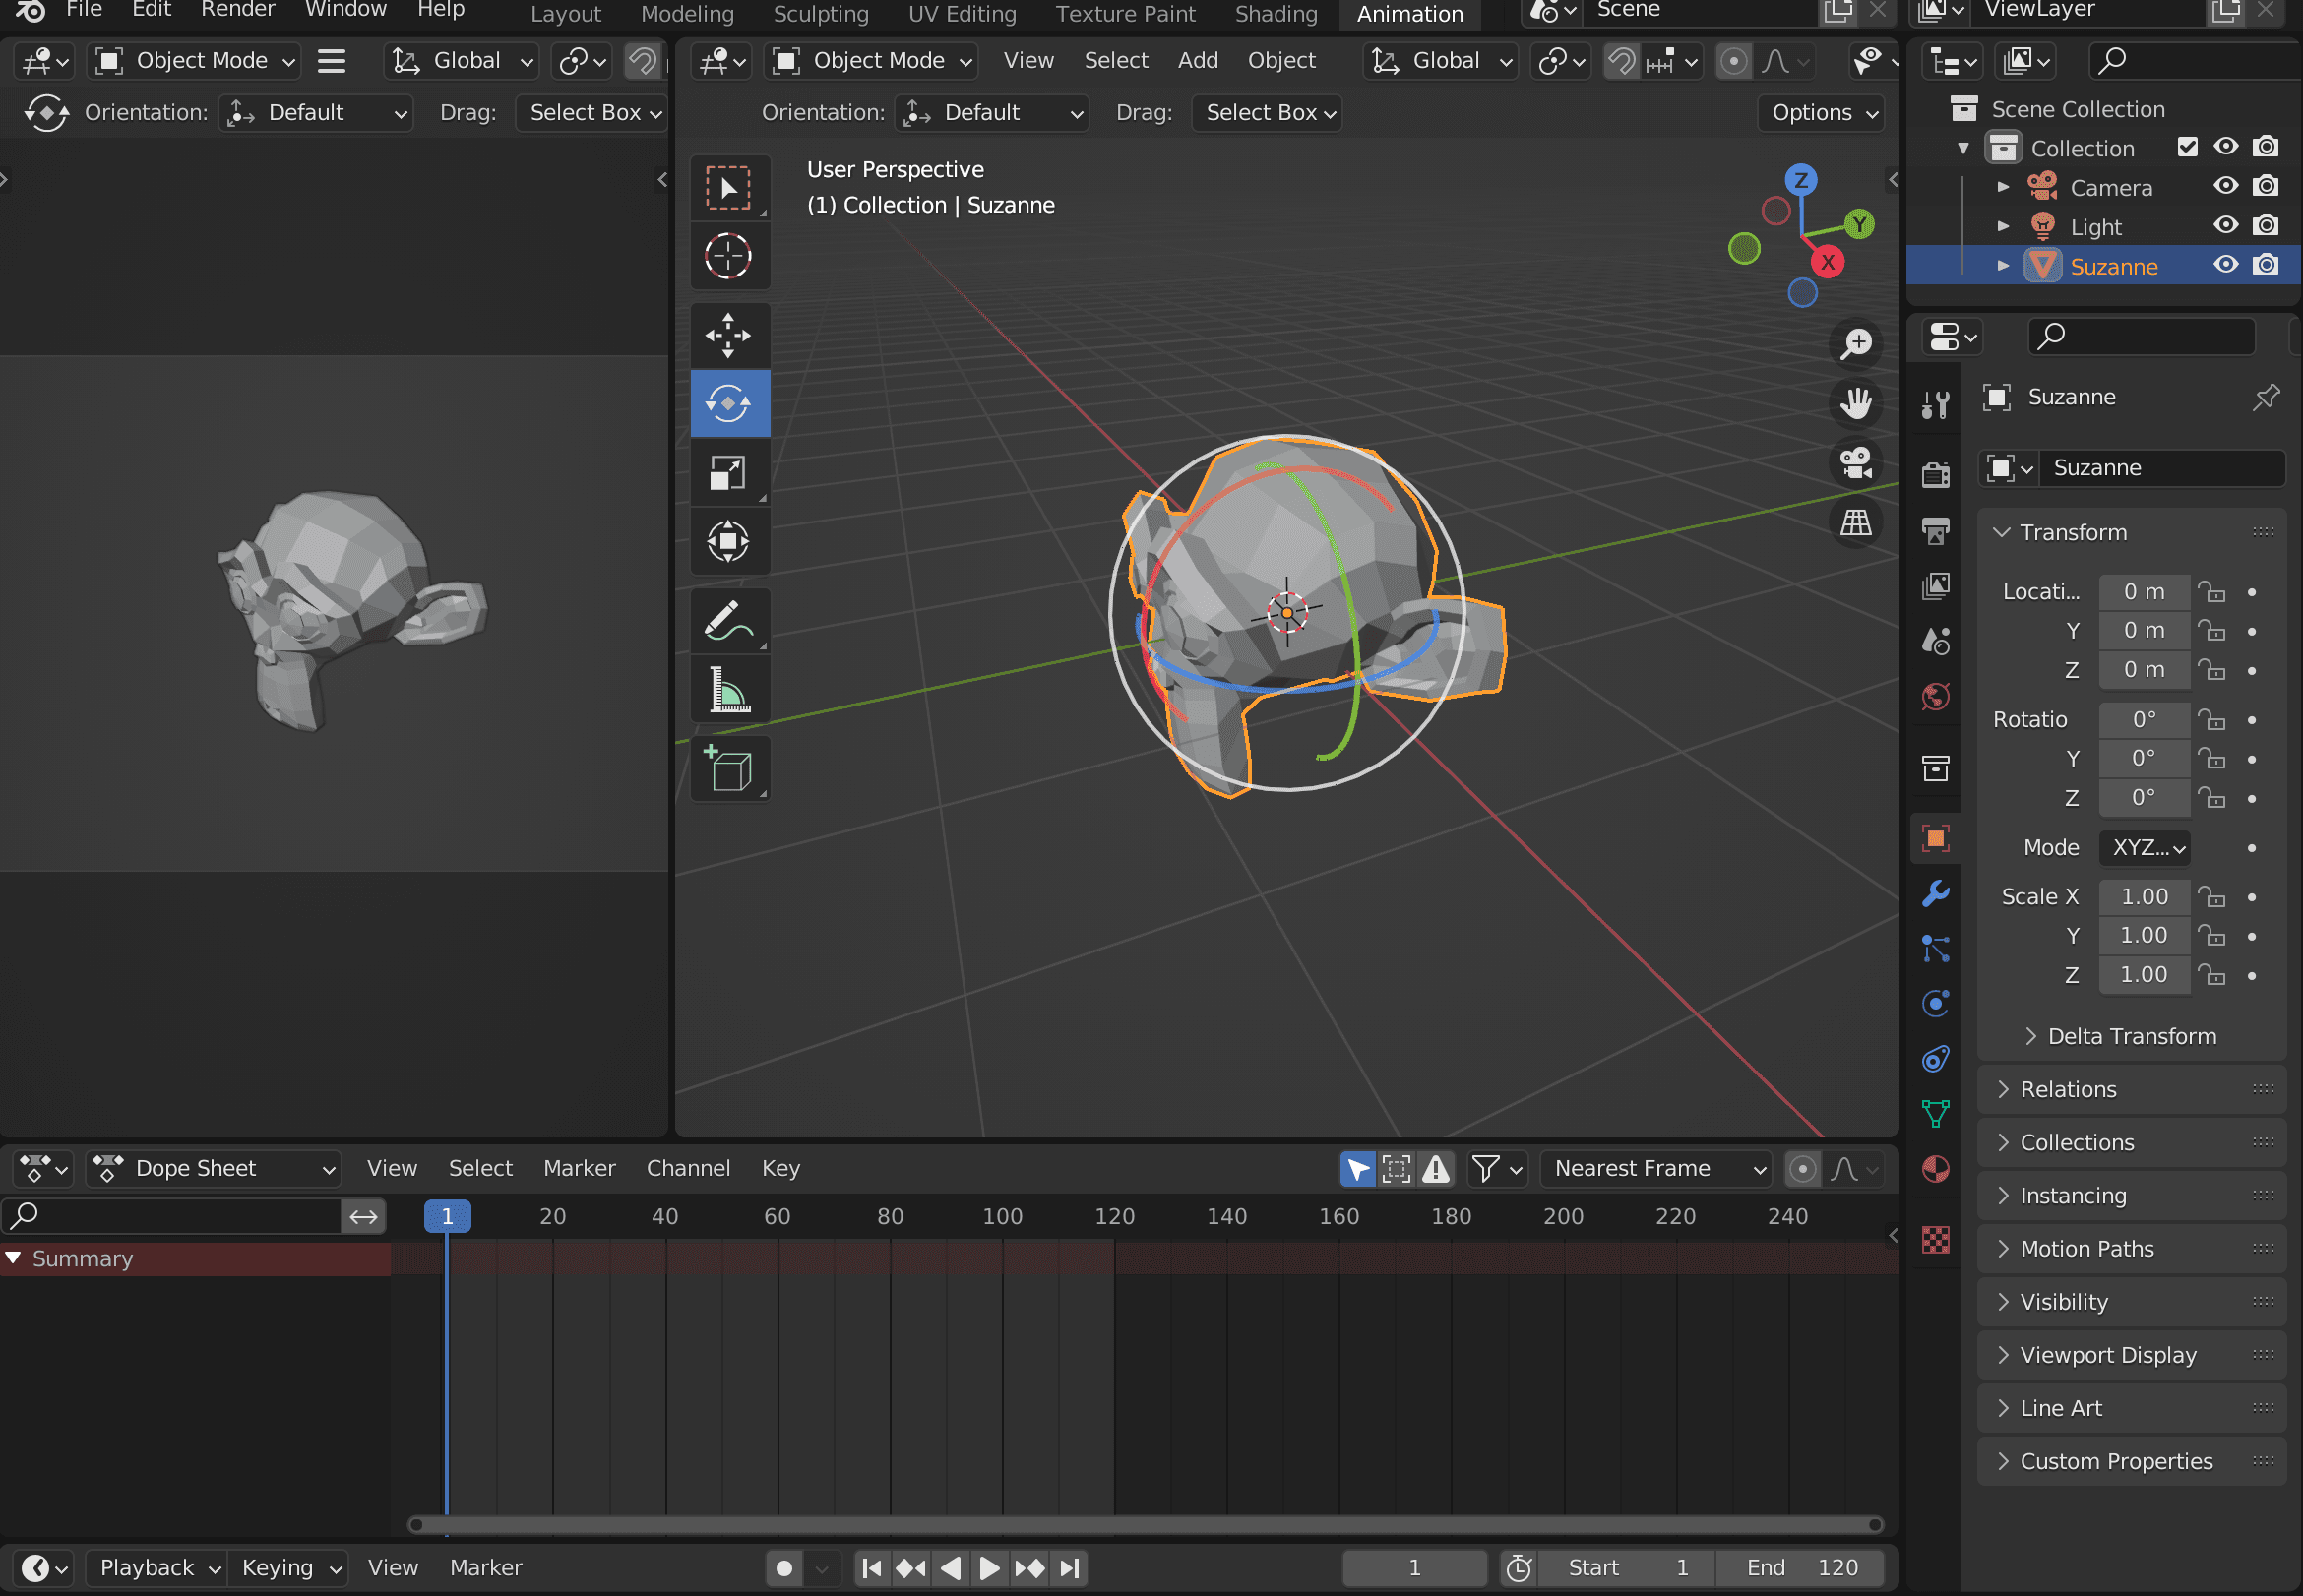This screenshot has height=1596, width=2303.
Task: Activate the Transform tool
Action: click(729, 542)
